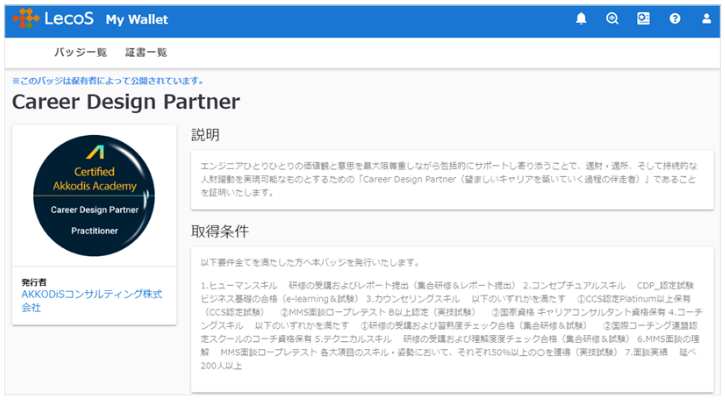Open the profile card icon

tap(643, 18)
